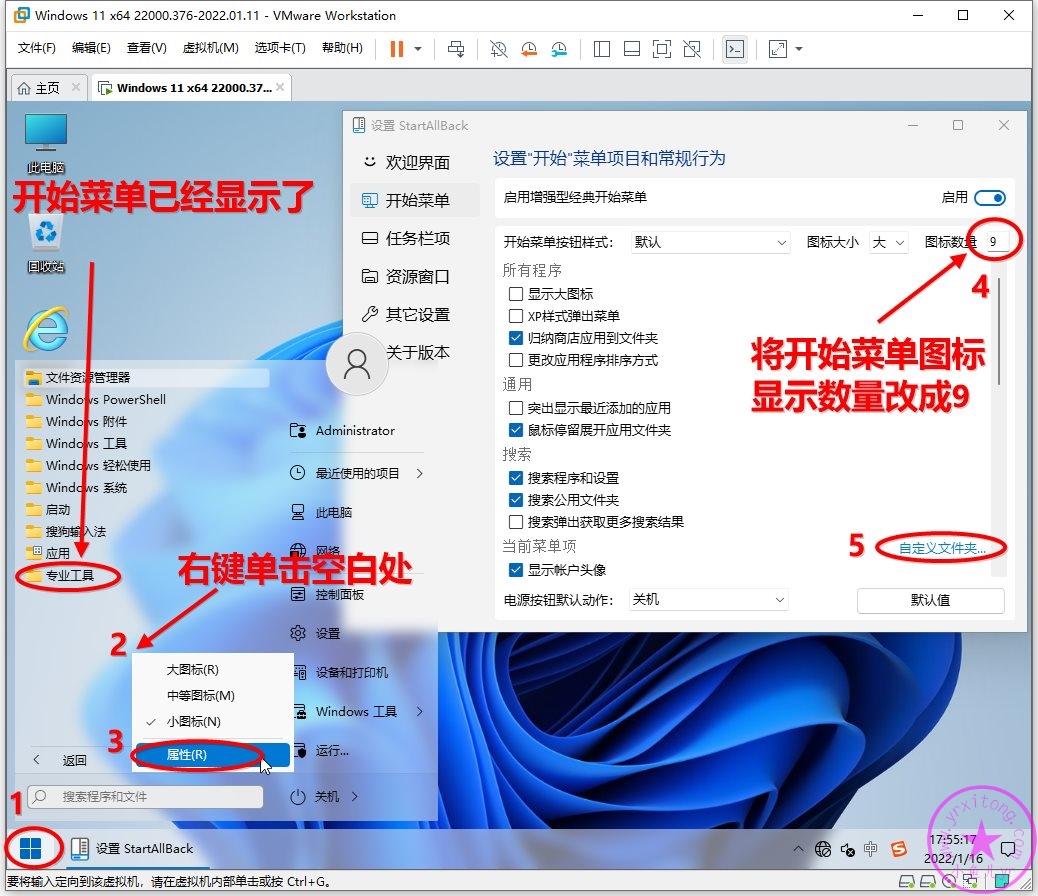Viewport: 1038px width, 896px height.
Task: Check 搜索弹出获取更多搜索结果 checkbox
Action: pyautogui.click(x=516, y=521)
